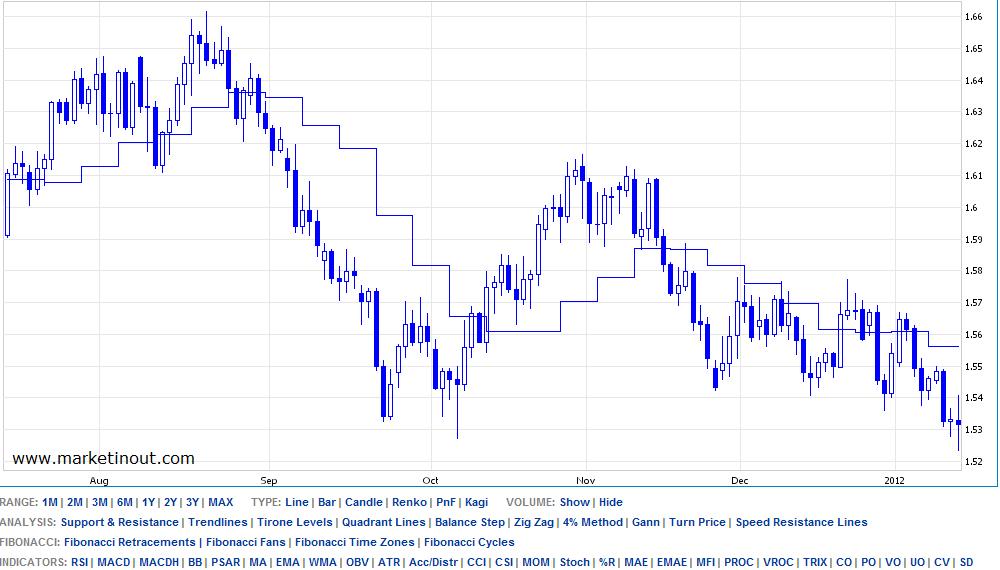Screen dimensions: 1000x570
Task: Add the PO indicator
Action: pyautogui.click(x=869, y=562)
